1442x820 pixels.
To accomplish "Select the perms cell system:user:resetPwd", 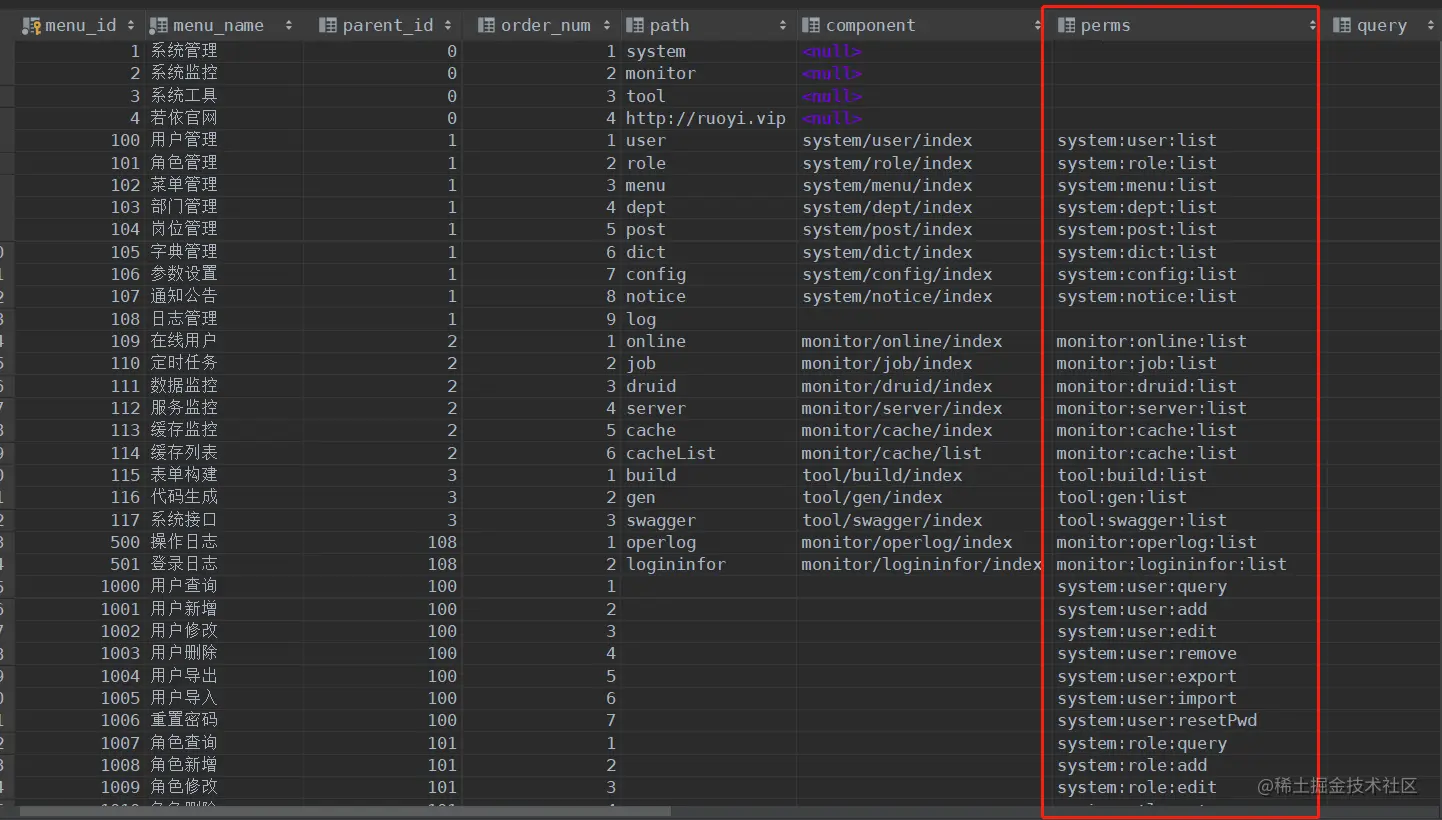I will tap(1157, 720).
